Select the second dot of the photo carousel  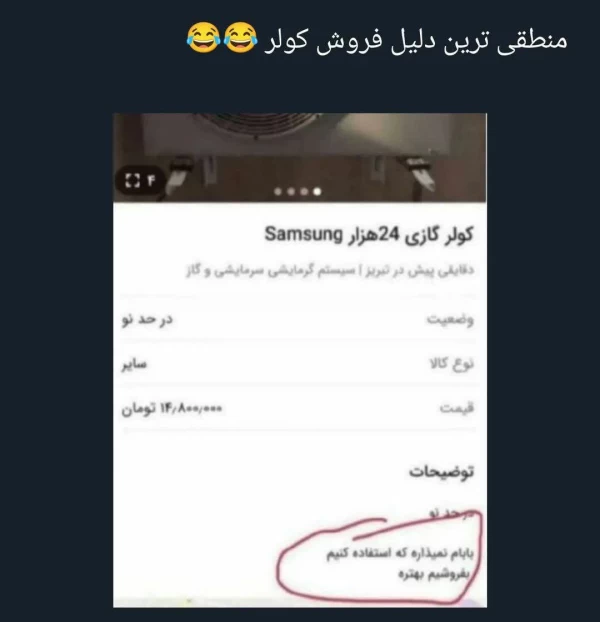(x=291, y=192)
